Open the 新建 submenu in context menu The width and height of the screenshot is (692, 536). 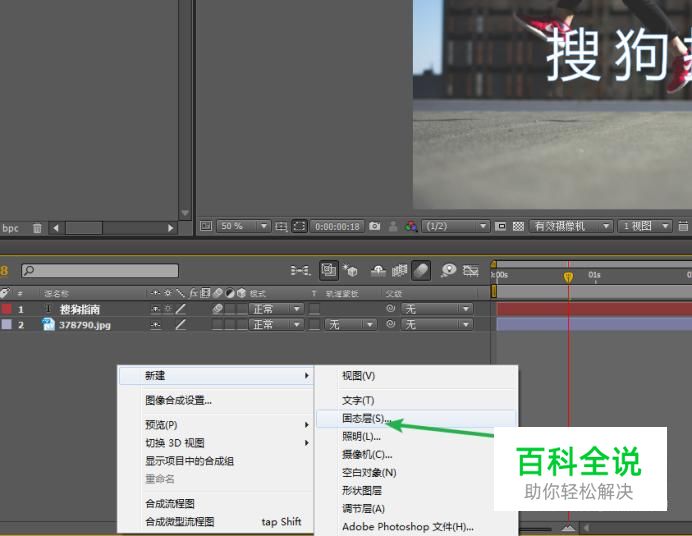[216, 375]
